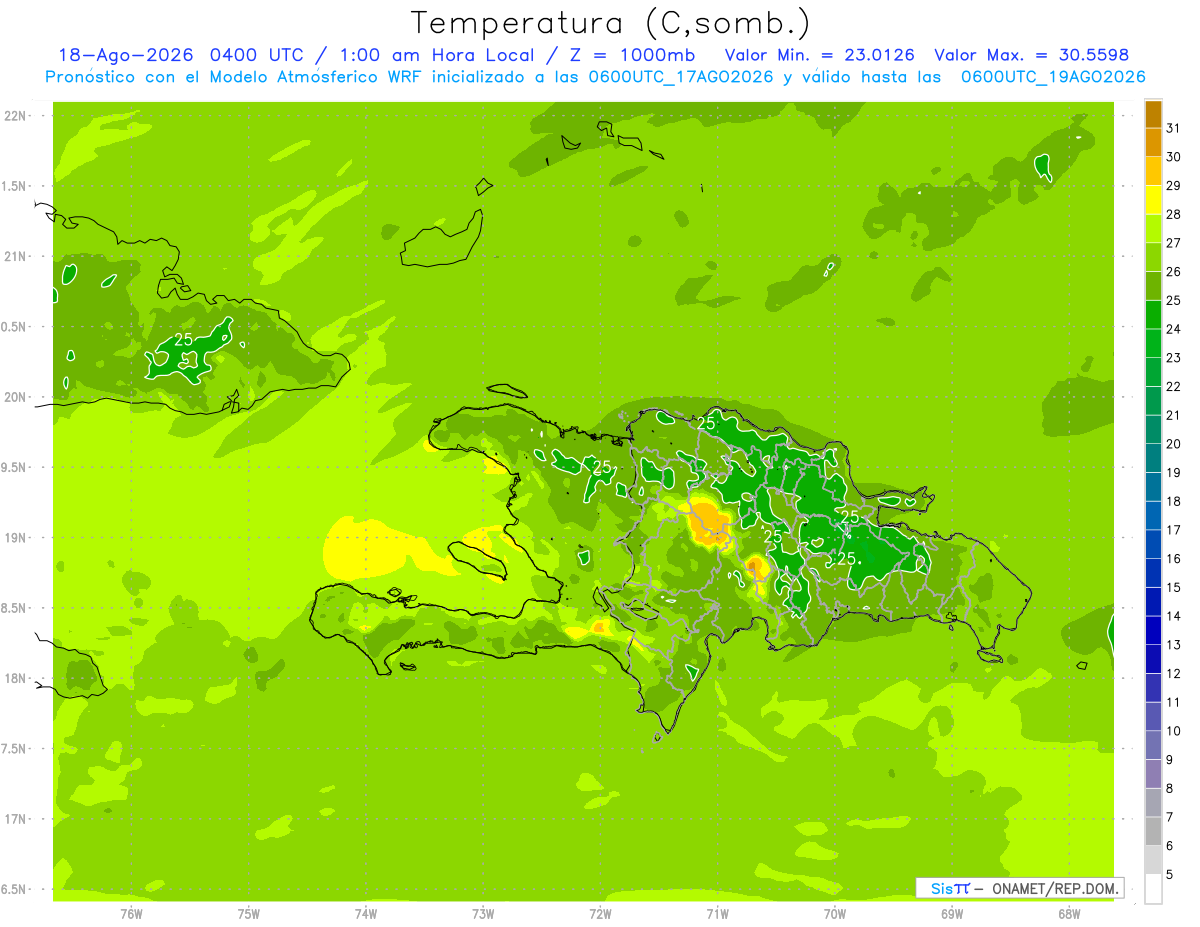The width and height of the screenshot is (1200, 927).
Task: Click the 72W longitude axis label
Action: [600, 913]
